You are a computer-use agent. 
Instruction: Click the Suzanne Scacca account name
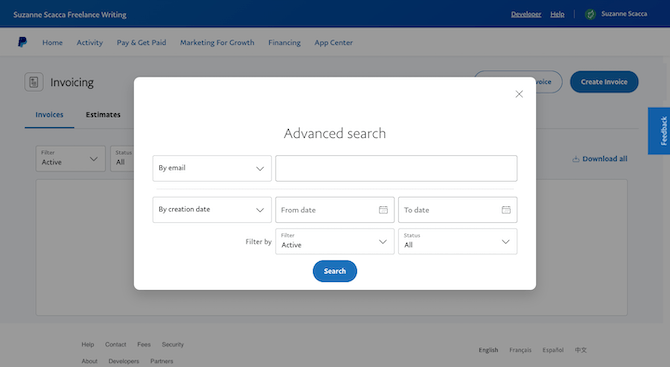point(624,14)
